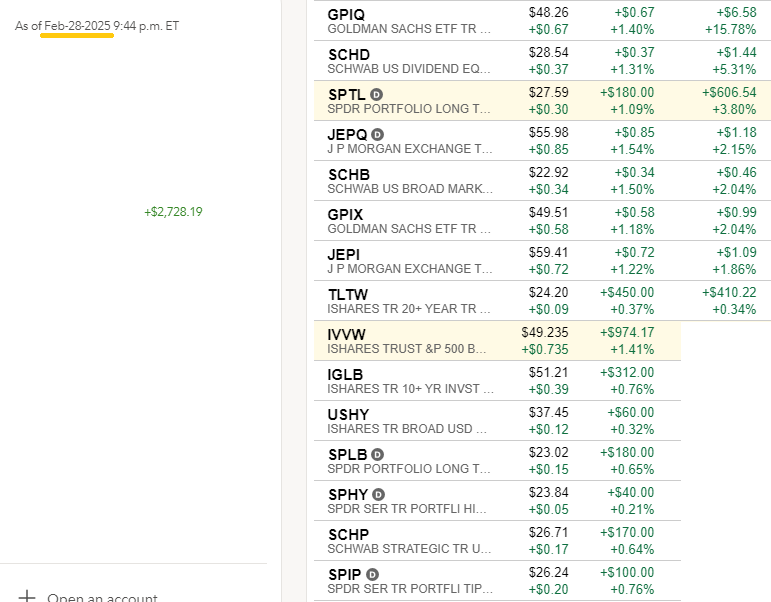
Task: Open the SPHY ticker symbol
Action: (348, 494)
